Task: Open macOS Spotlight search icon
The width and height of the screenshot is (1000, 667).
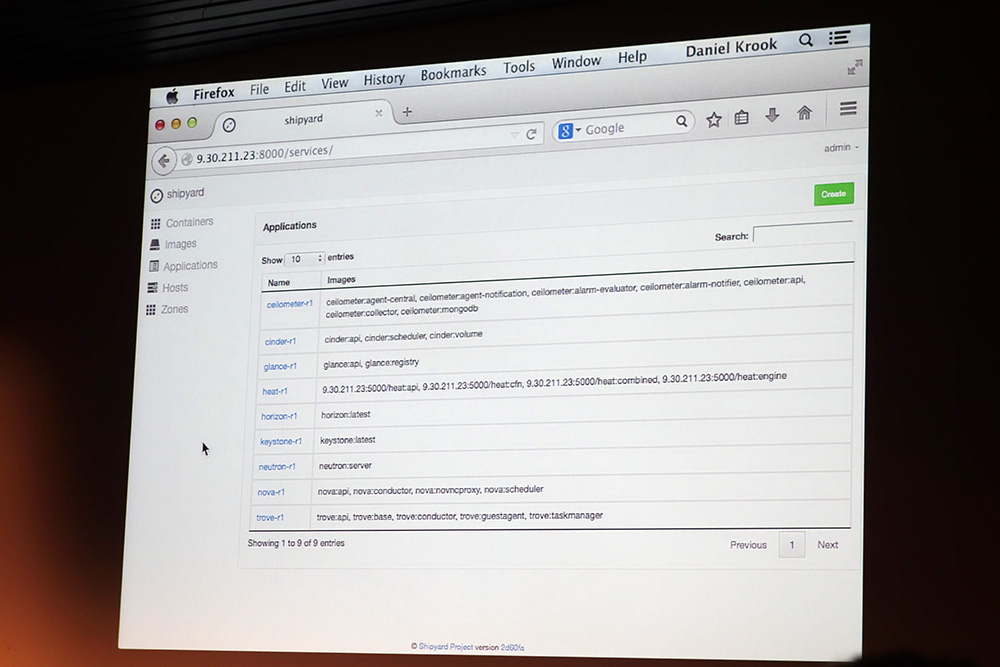Action: [805, 40]
